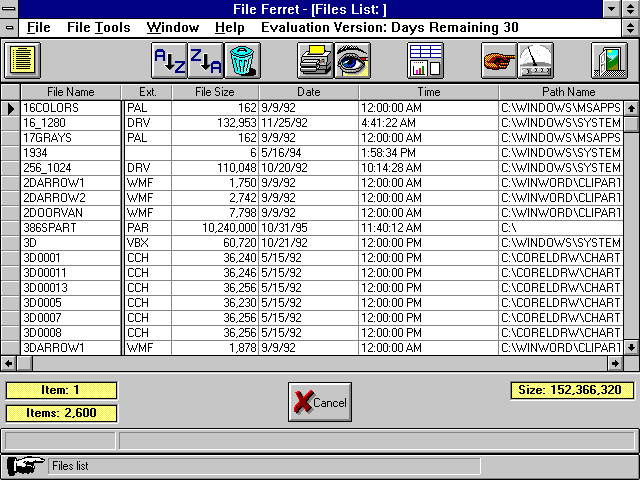
Task: Sort the list descending Z to A
Action: click(x=205, y=61)
